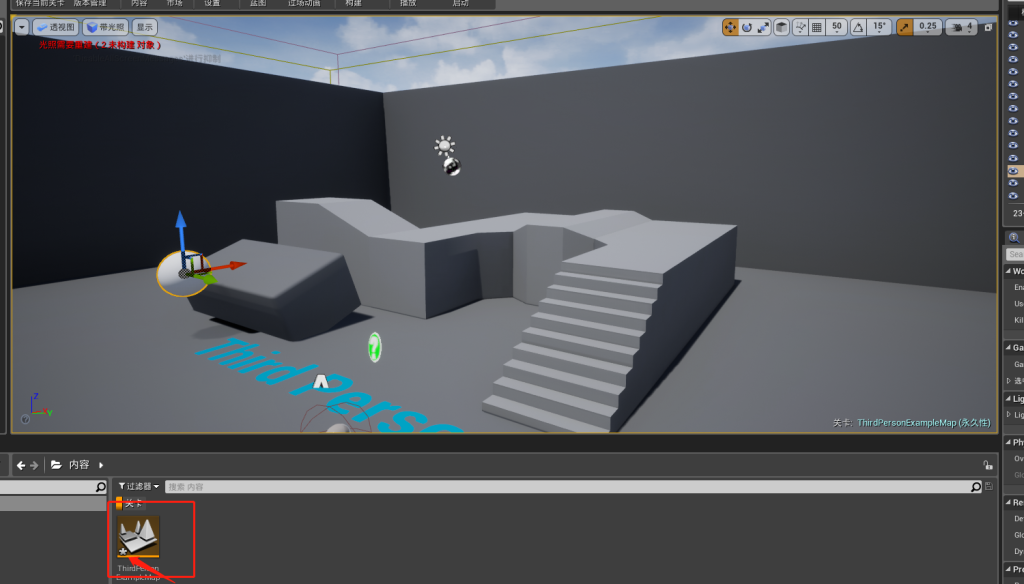Toggle the eye in the highlighted outliner row

(x=1013, y=171)
